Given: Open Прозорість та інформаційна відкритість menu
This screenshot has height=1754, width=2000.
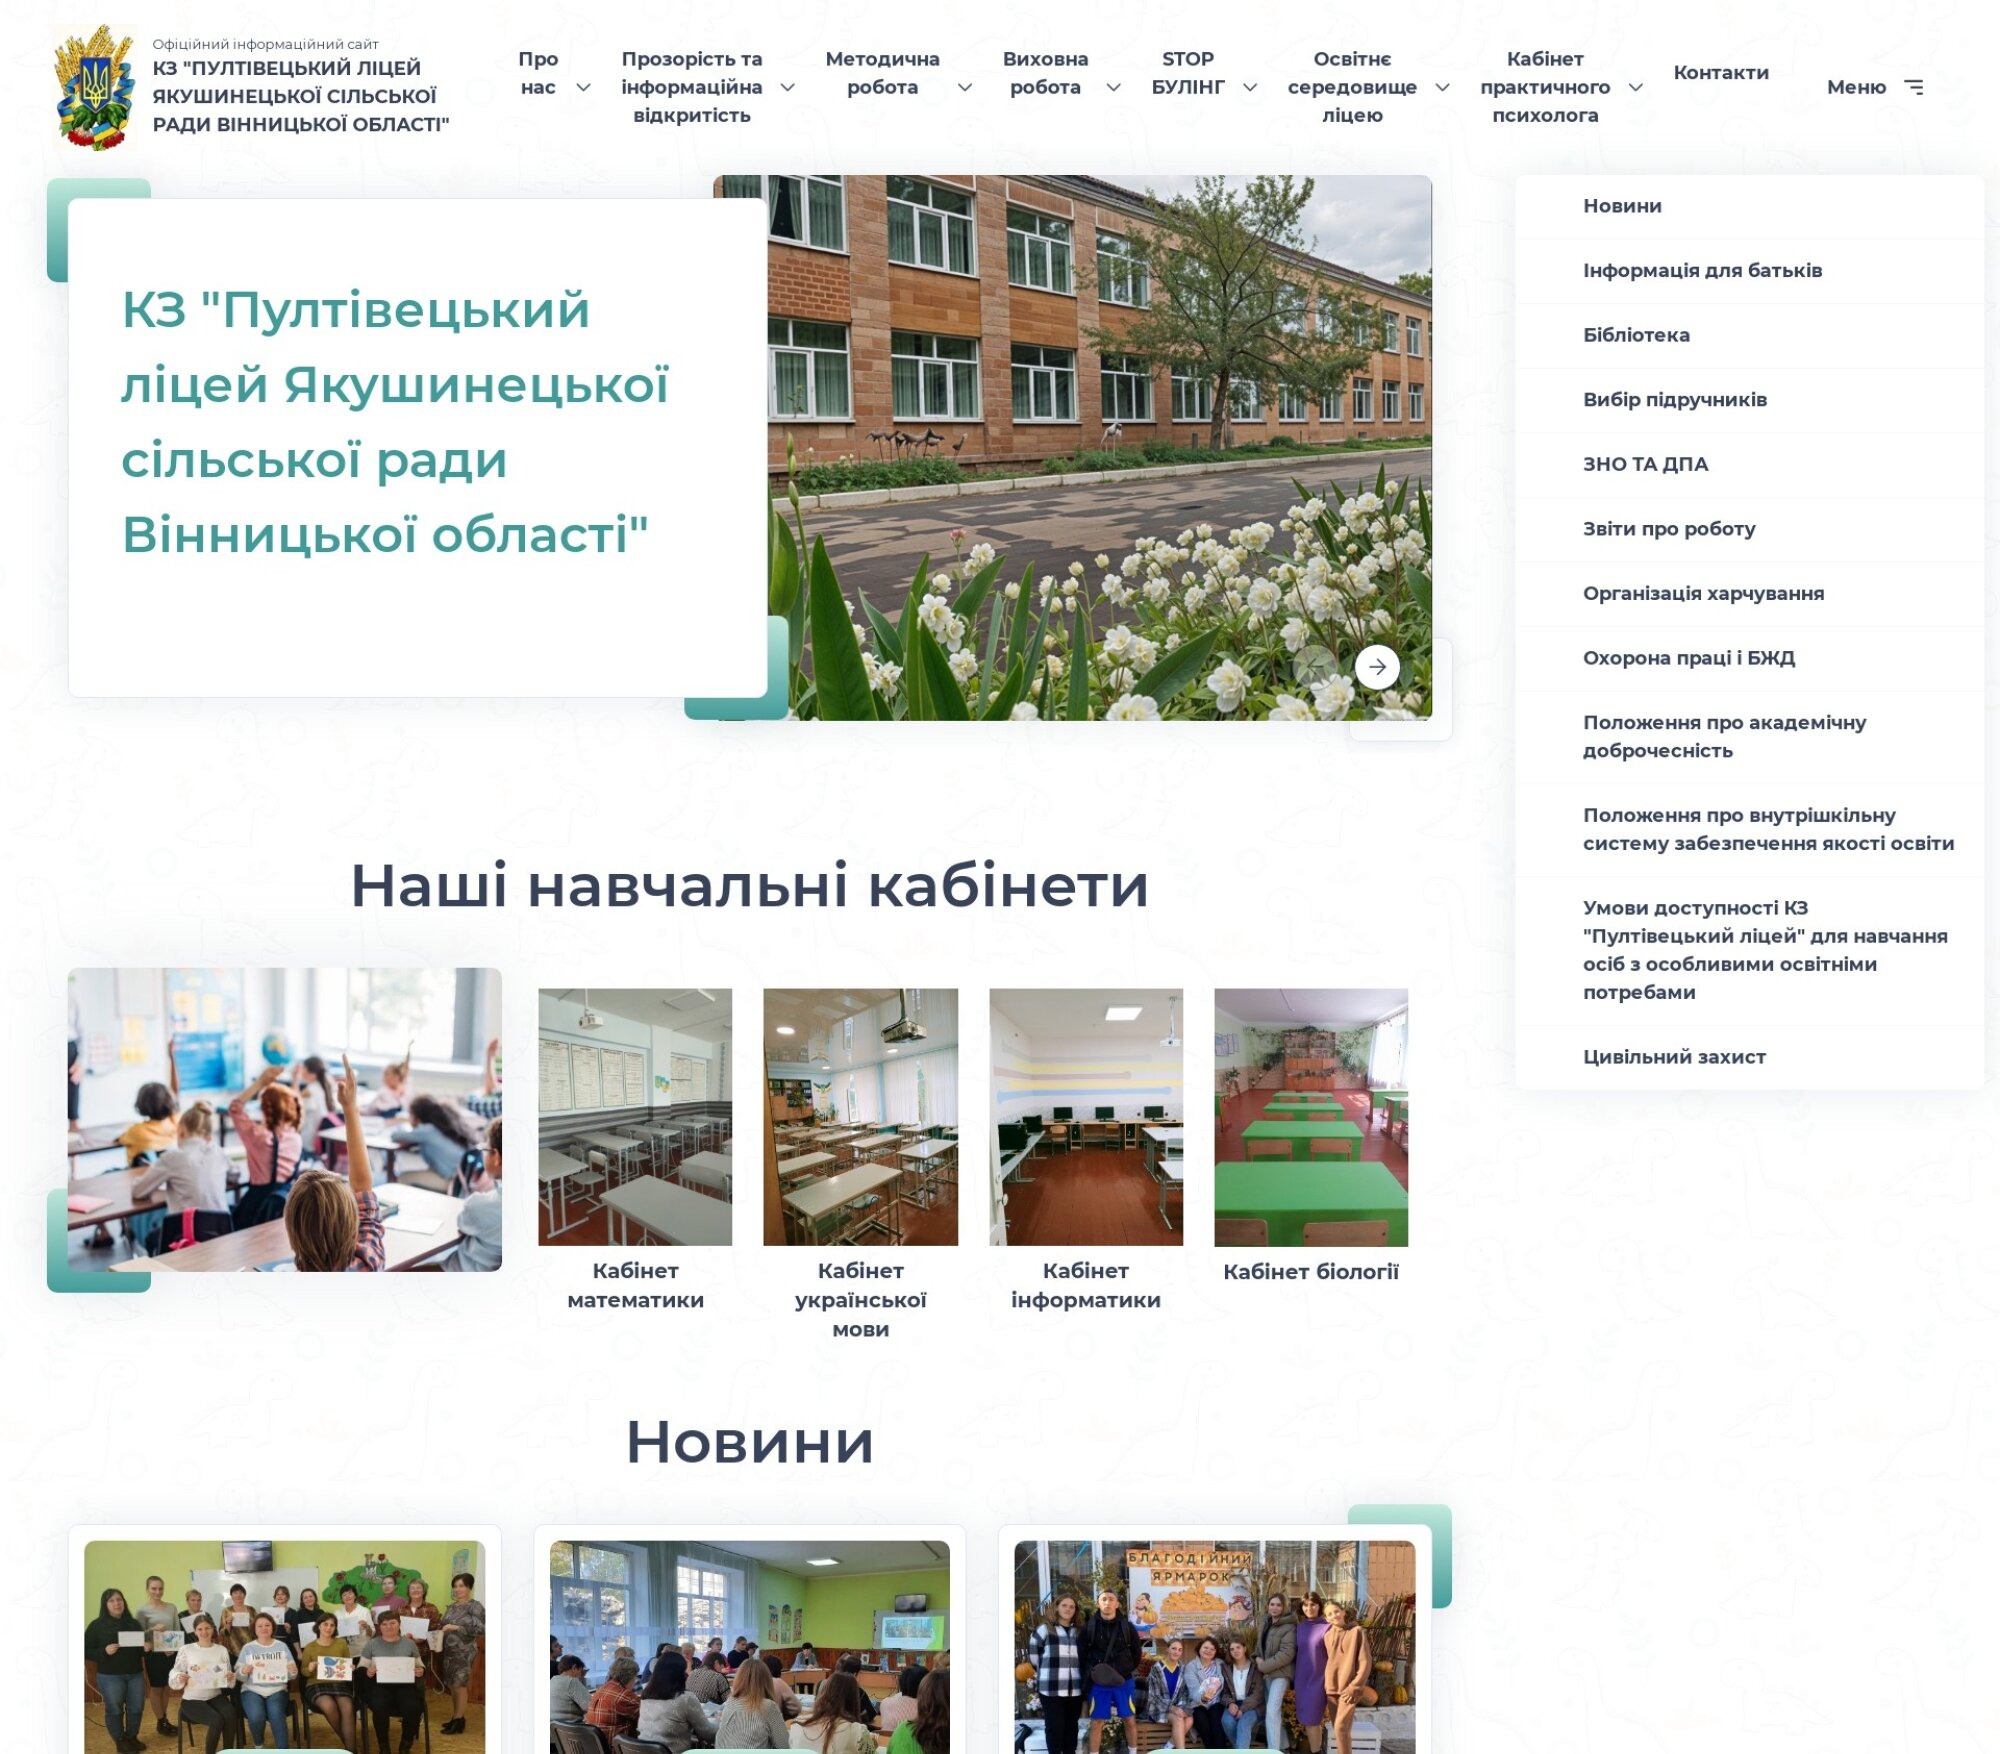Looking at the screenshot, I should click(x=691, y=87).
